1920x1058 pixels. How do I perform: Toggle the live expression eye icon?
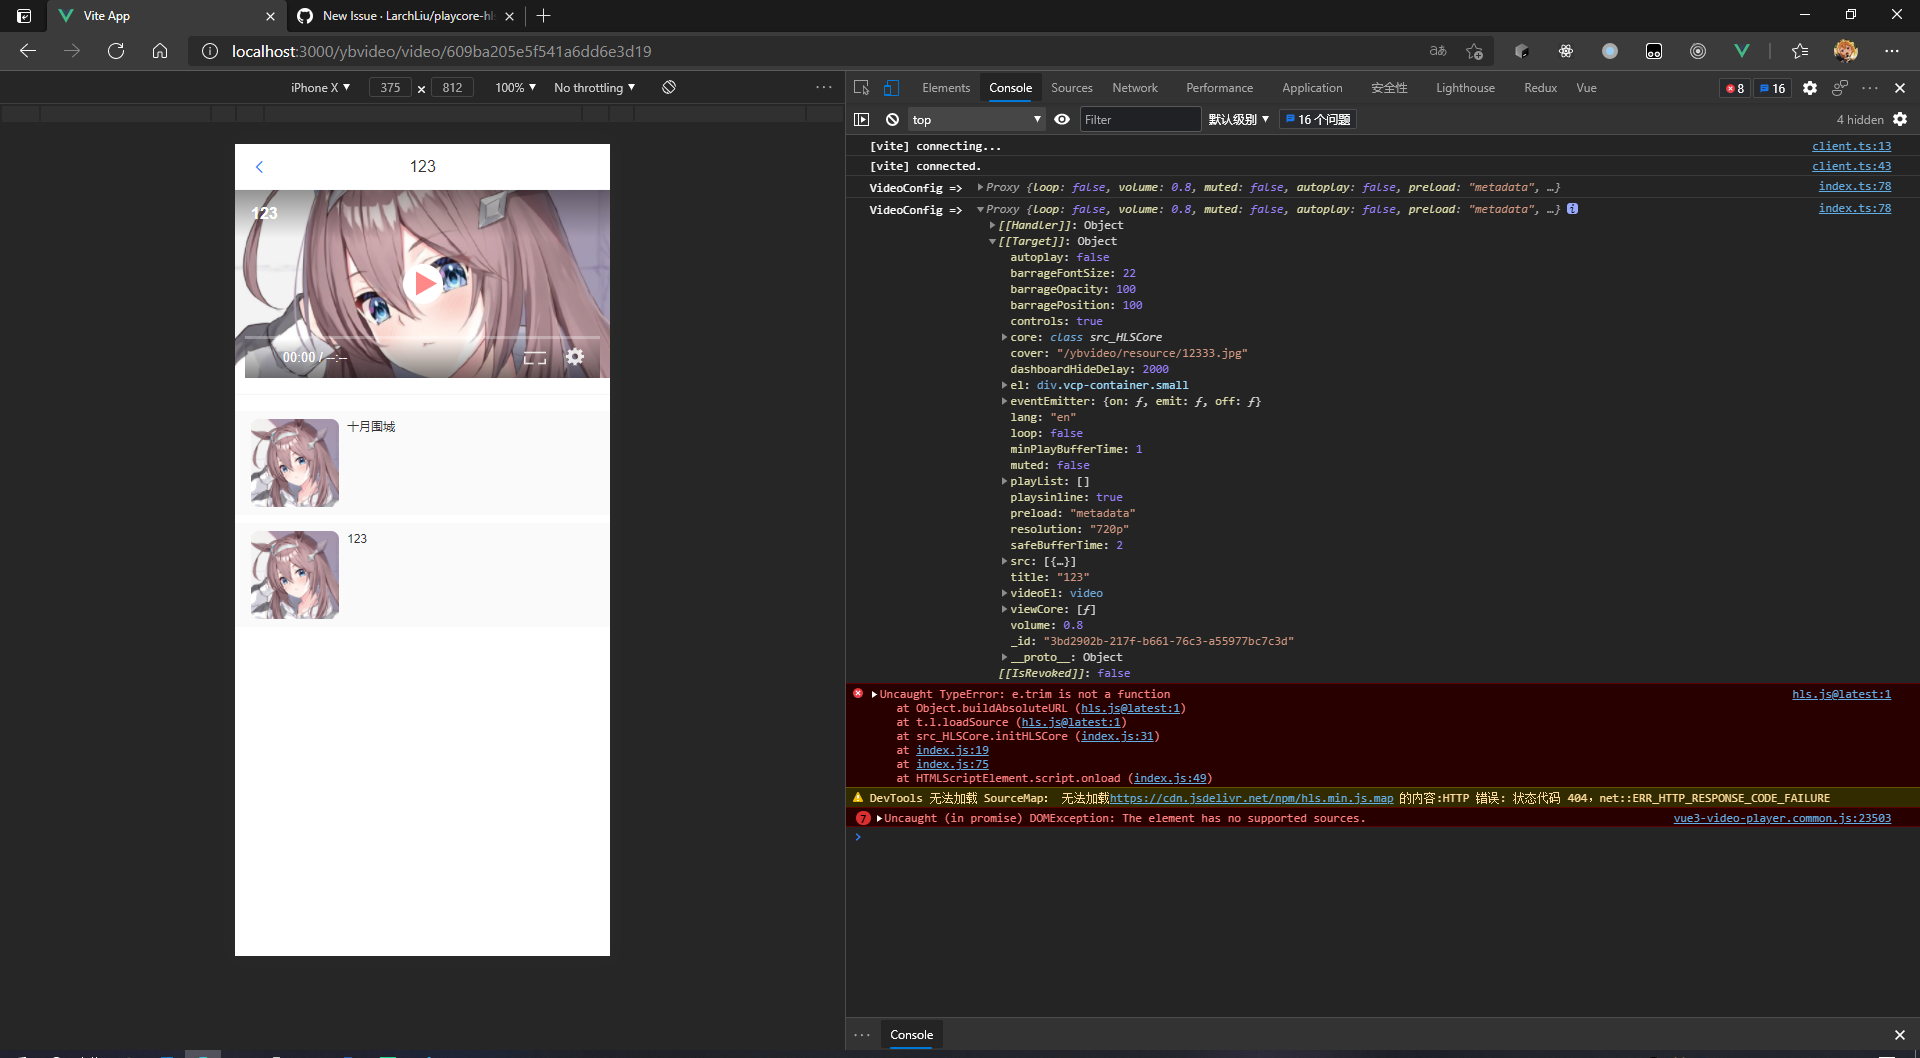click(x=1062, y=119)
